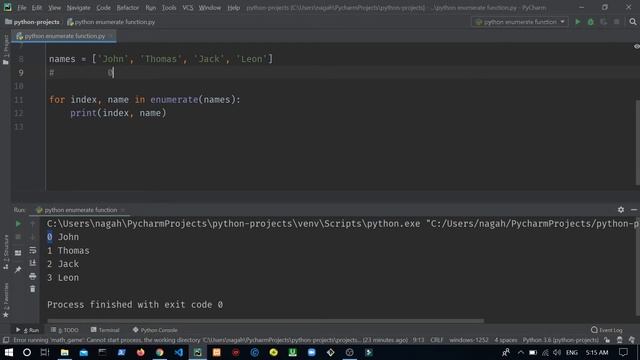Click the horizontal scrollbar in Run console
Screen dimensions: 640x360
coord(265,321)
